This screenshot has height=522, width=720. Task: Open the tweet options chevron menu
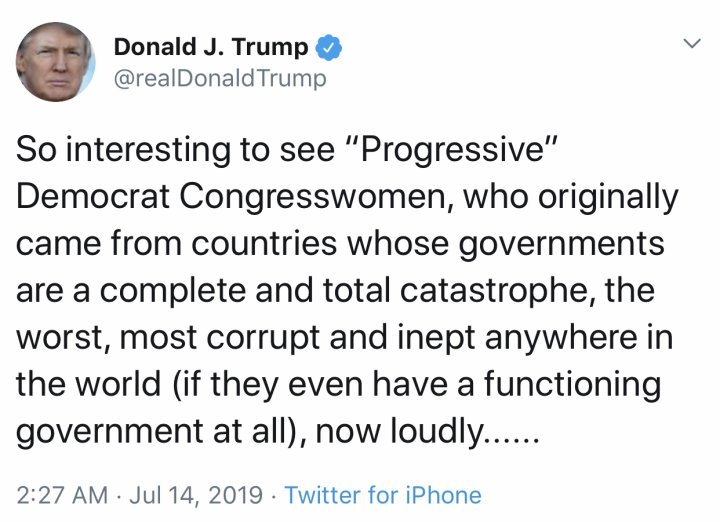point(690,45)
